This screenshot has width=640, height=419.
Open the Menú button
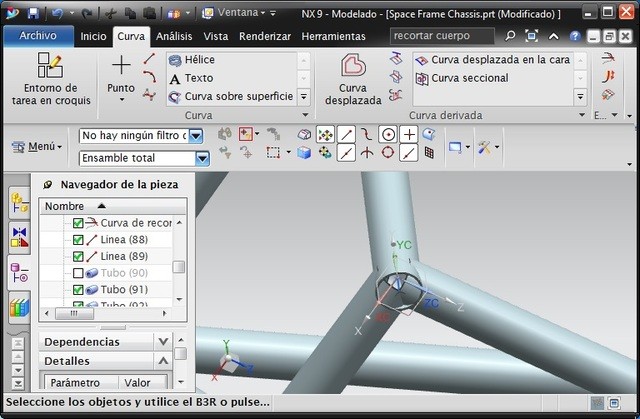(x=37, y=147)
